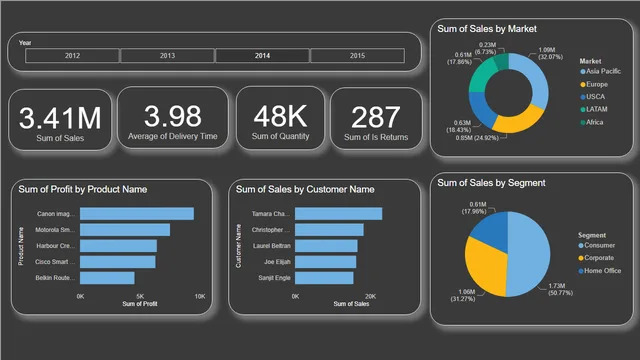Click the Sum of Profit by Product Name title
Image resolution: width=640 pixels, height=360 pixels.
(82, 189)
